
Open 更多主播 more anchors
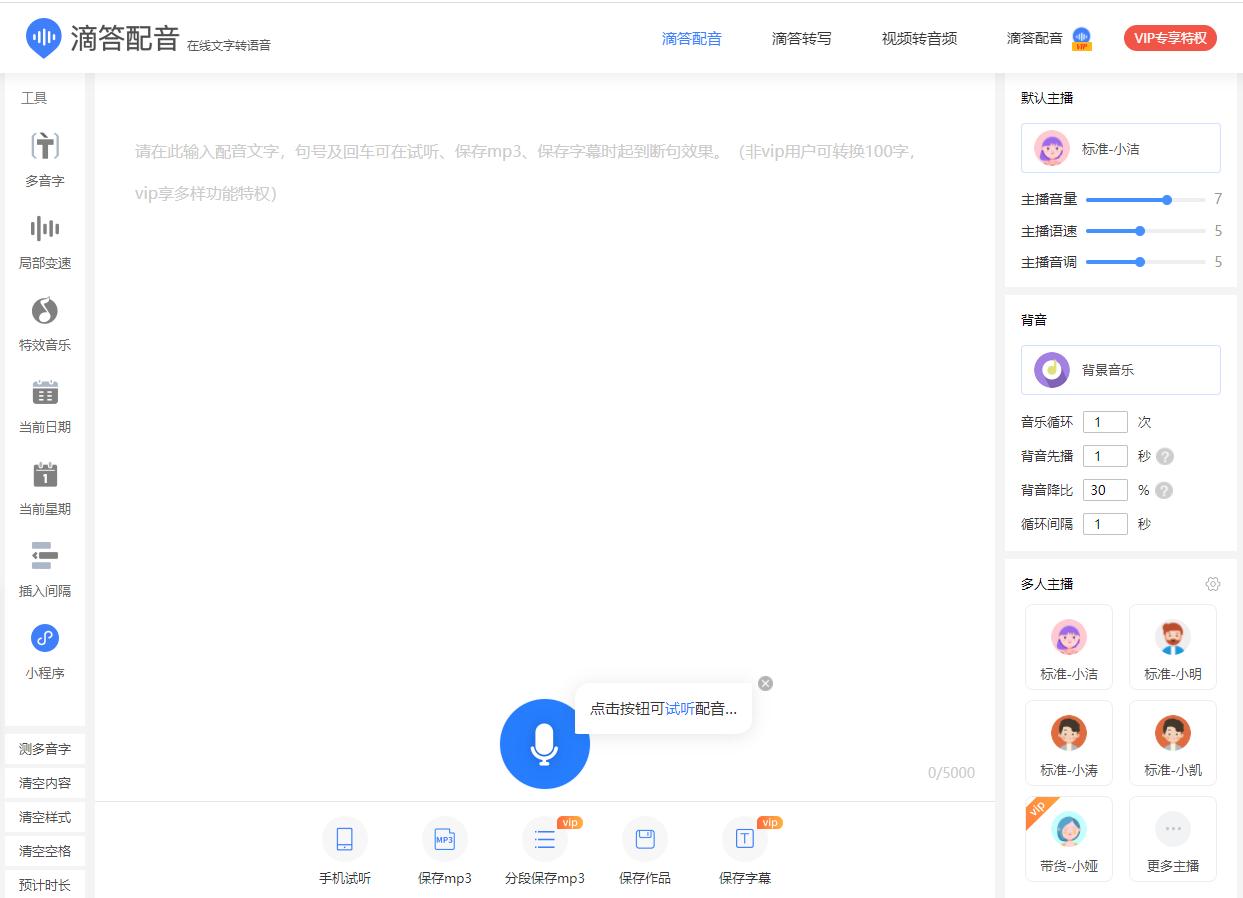(x=1173, y=839)
